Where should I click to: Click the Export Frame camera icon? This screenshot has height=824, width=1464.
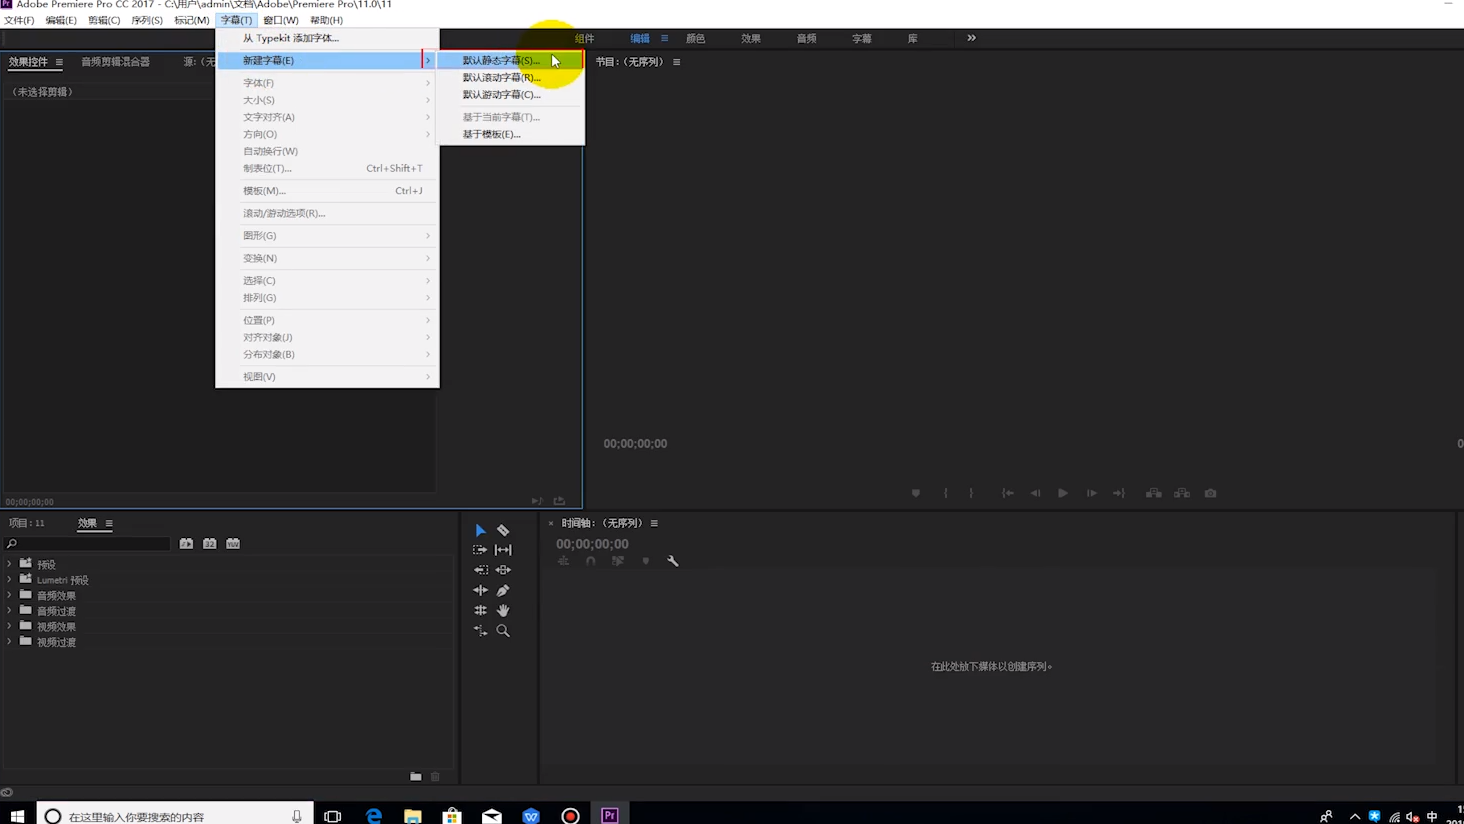pyautogui.click(x=1210, y=493)
